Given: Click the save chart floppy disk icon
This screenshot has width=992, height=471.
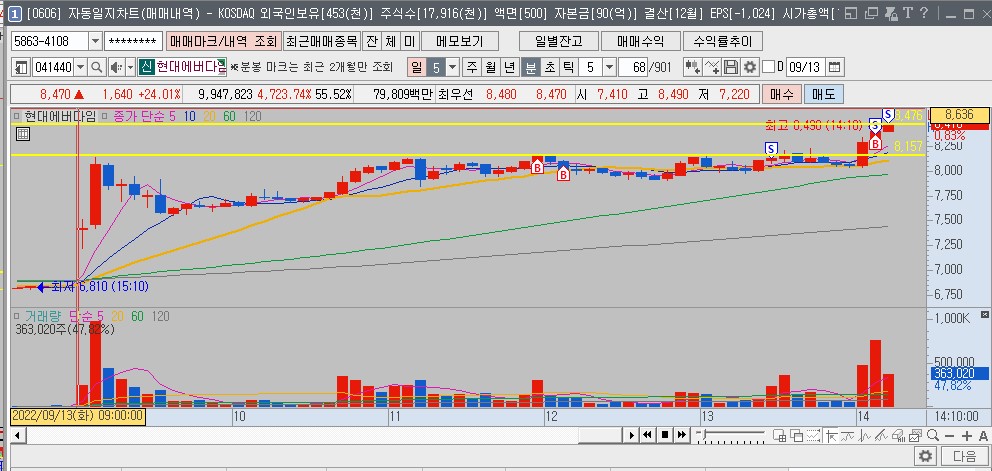Looking at the screenshot, I should click(731, 67).
